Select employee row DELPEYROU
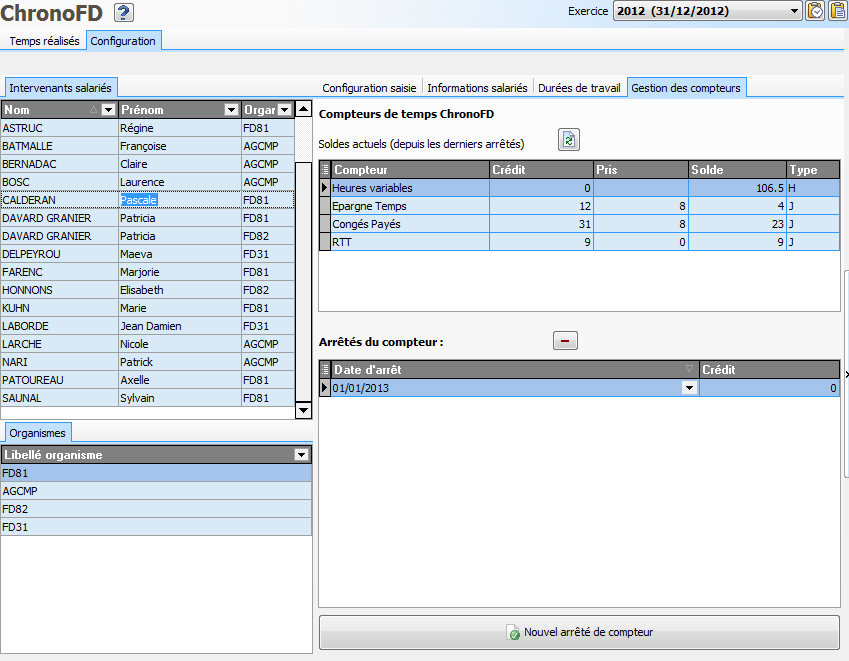849x661 pixels. 148,254
